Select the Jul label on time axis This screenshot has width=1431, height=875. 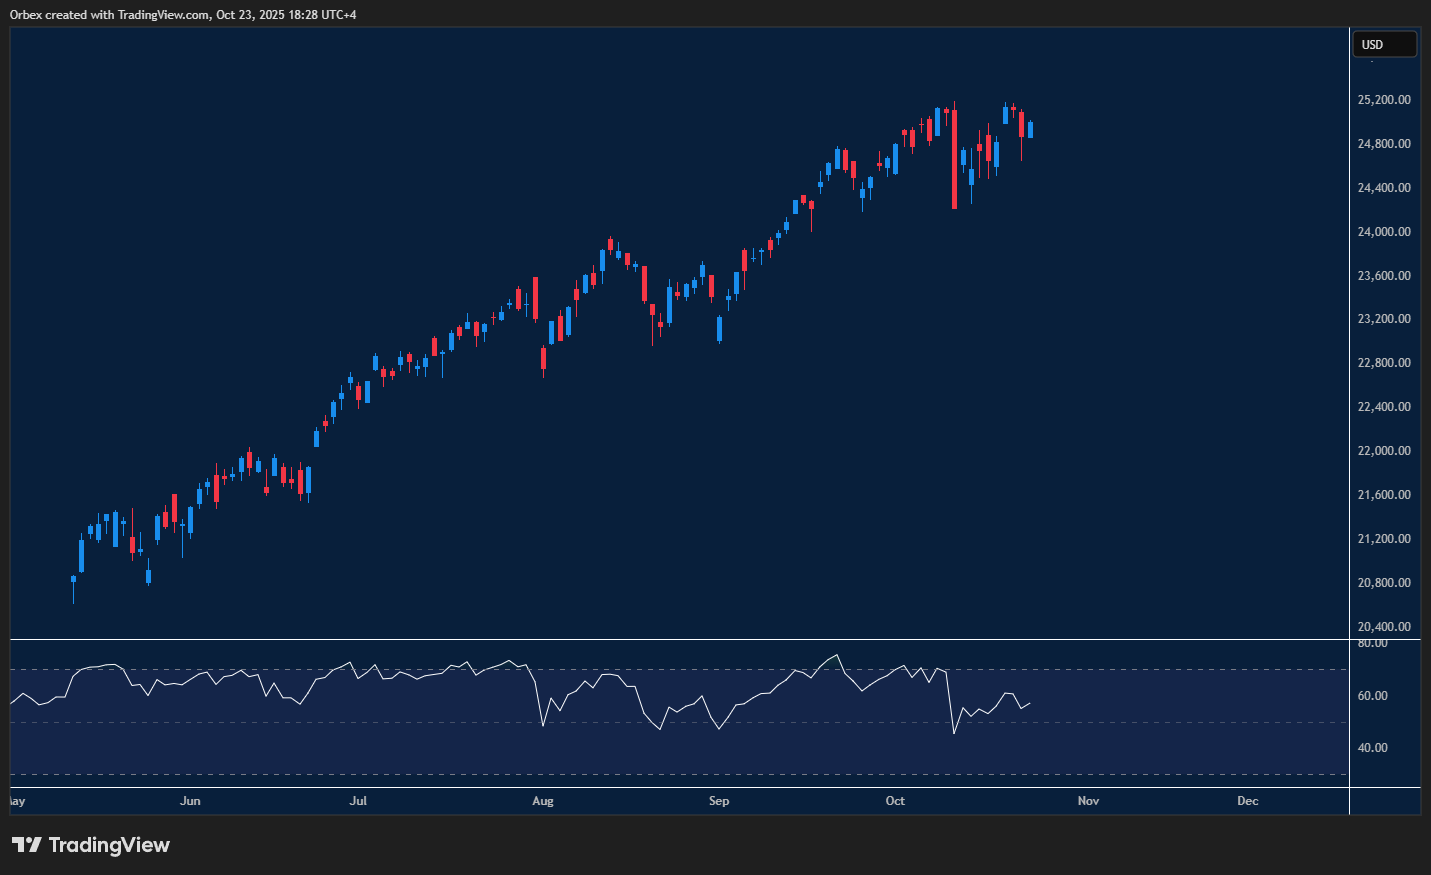(x=358, y=801)
